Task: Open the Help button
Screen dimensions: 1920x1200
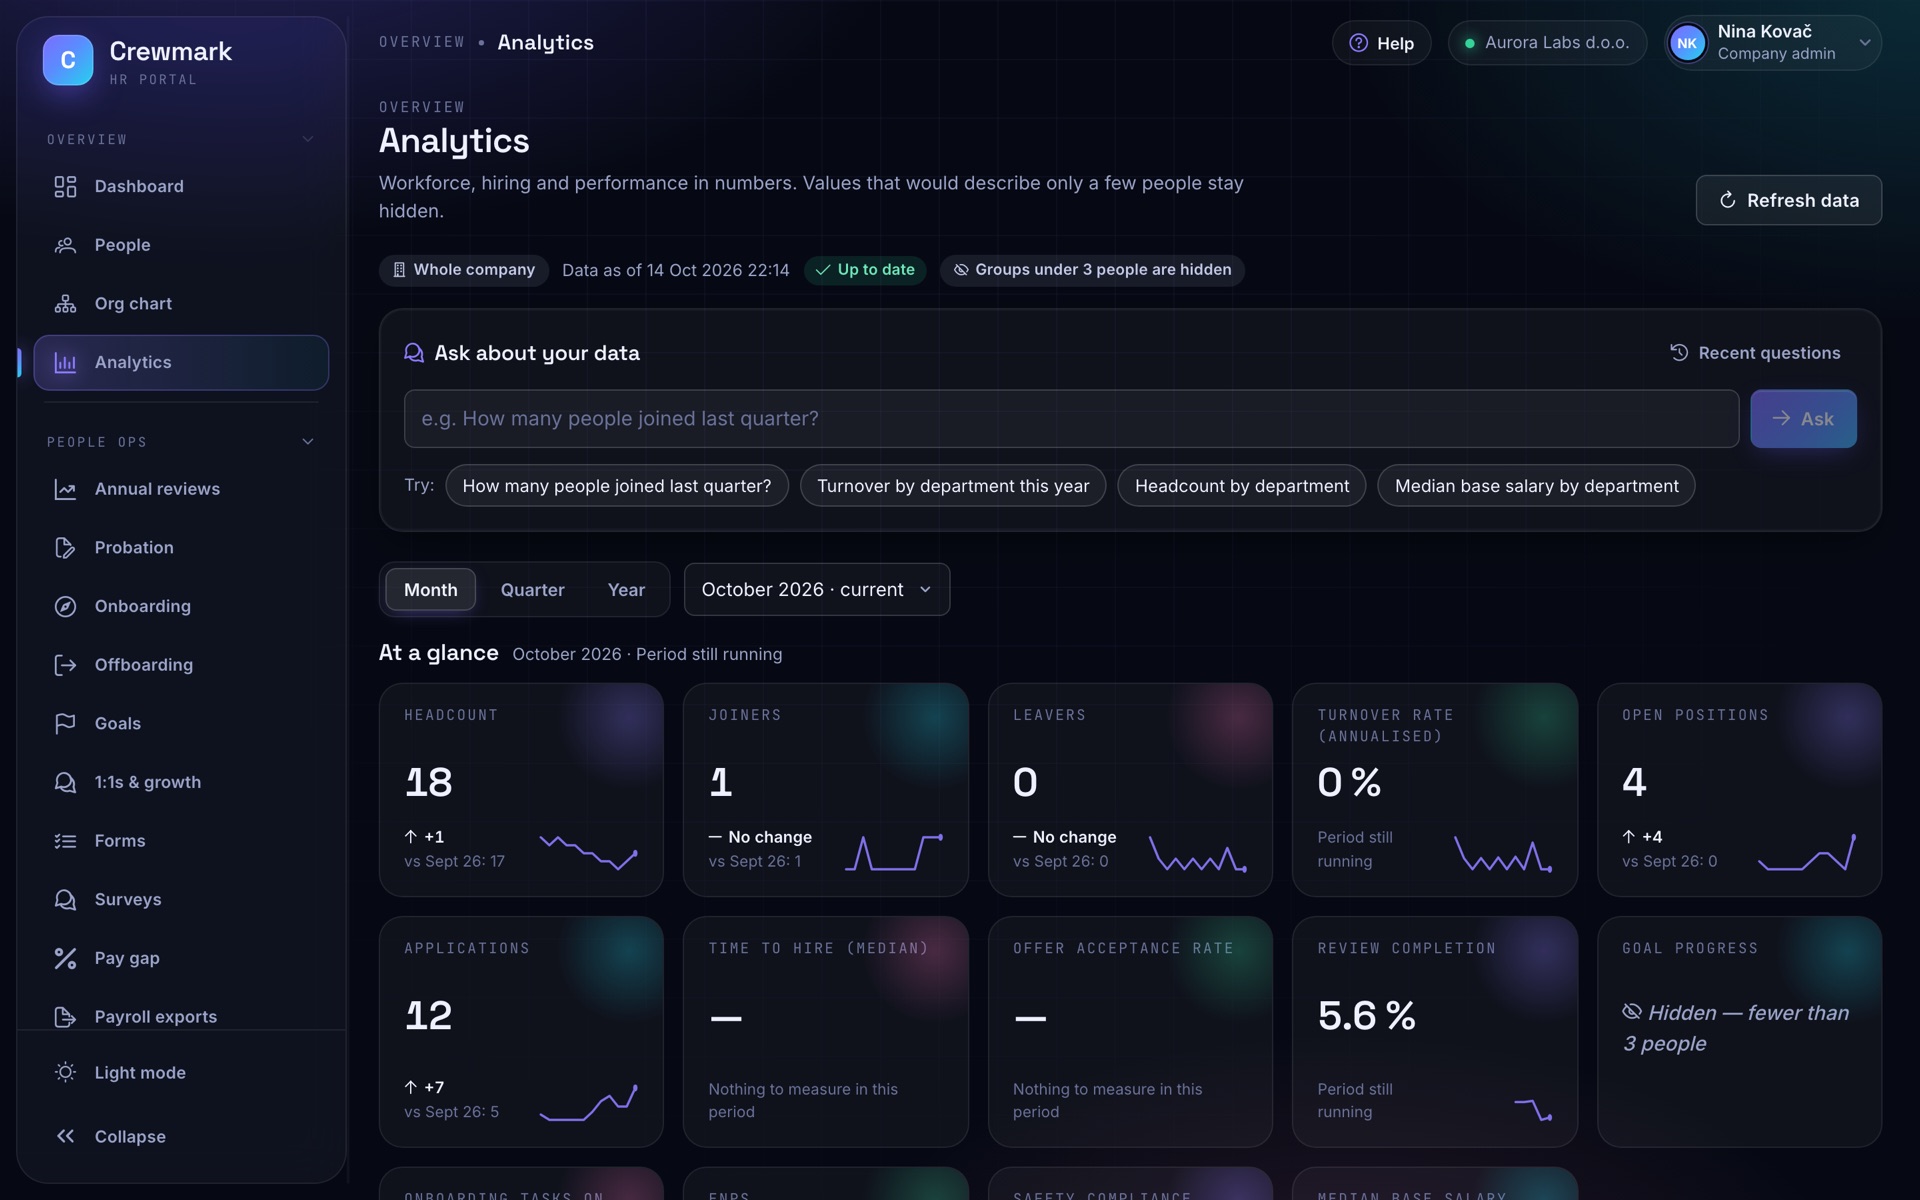Action: tap(1381, 43)
